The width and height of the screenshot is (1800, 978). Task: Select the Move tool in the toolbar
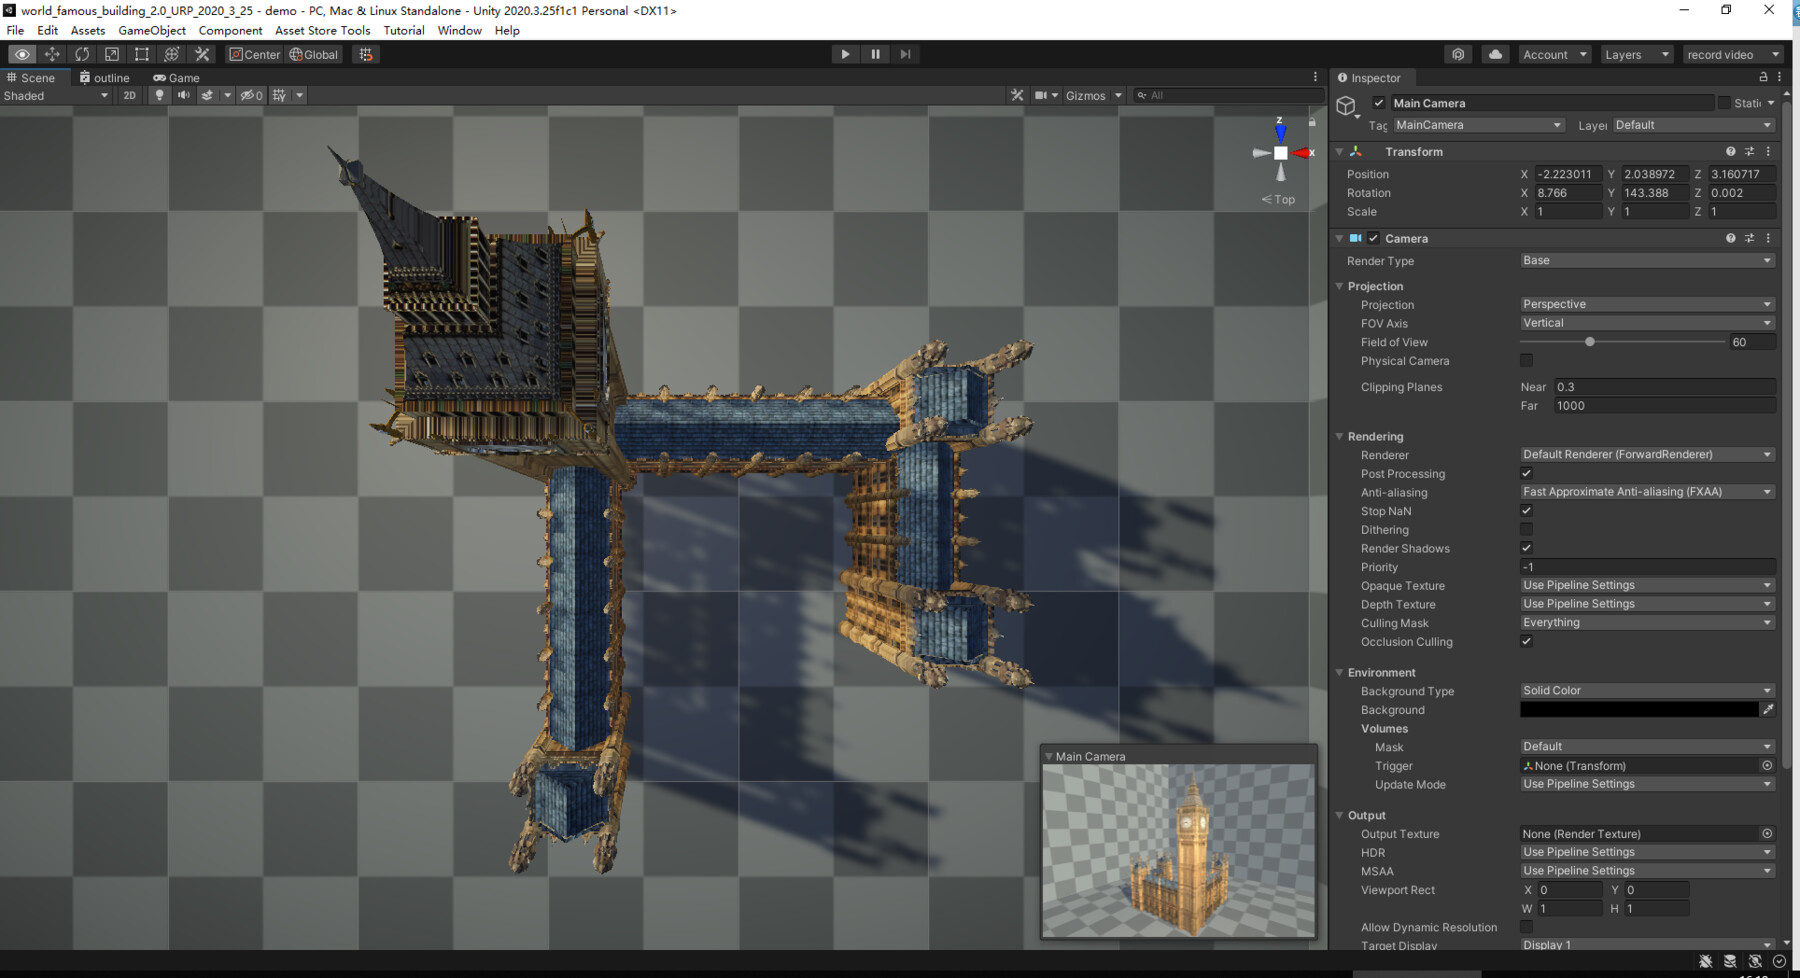pyautogui.click(x=52, y=54)
